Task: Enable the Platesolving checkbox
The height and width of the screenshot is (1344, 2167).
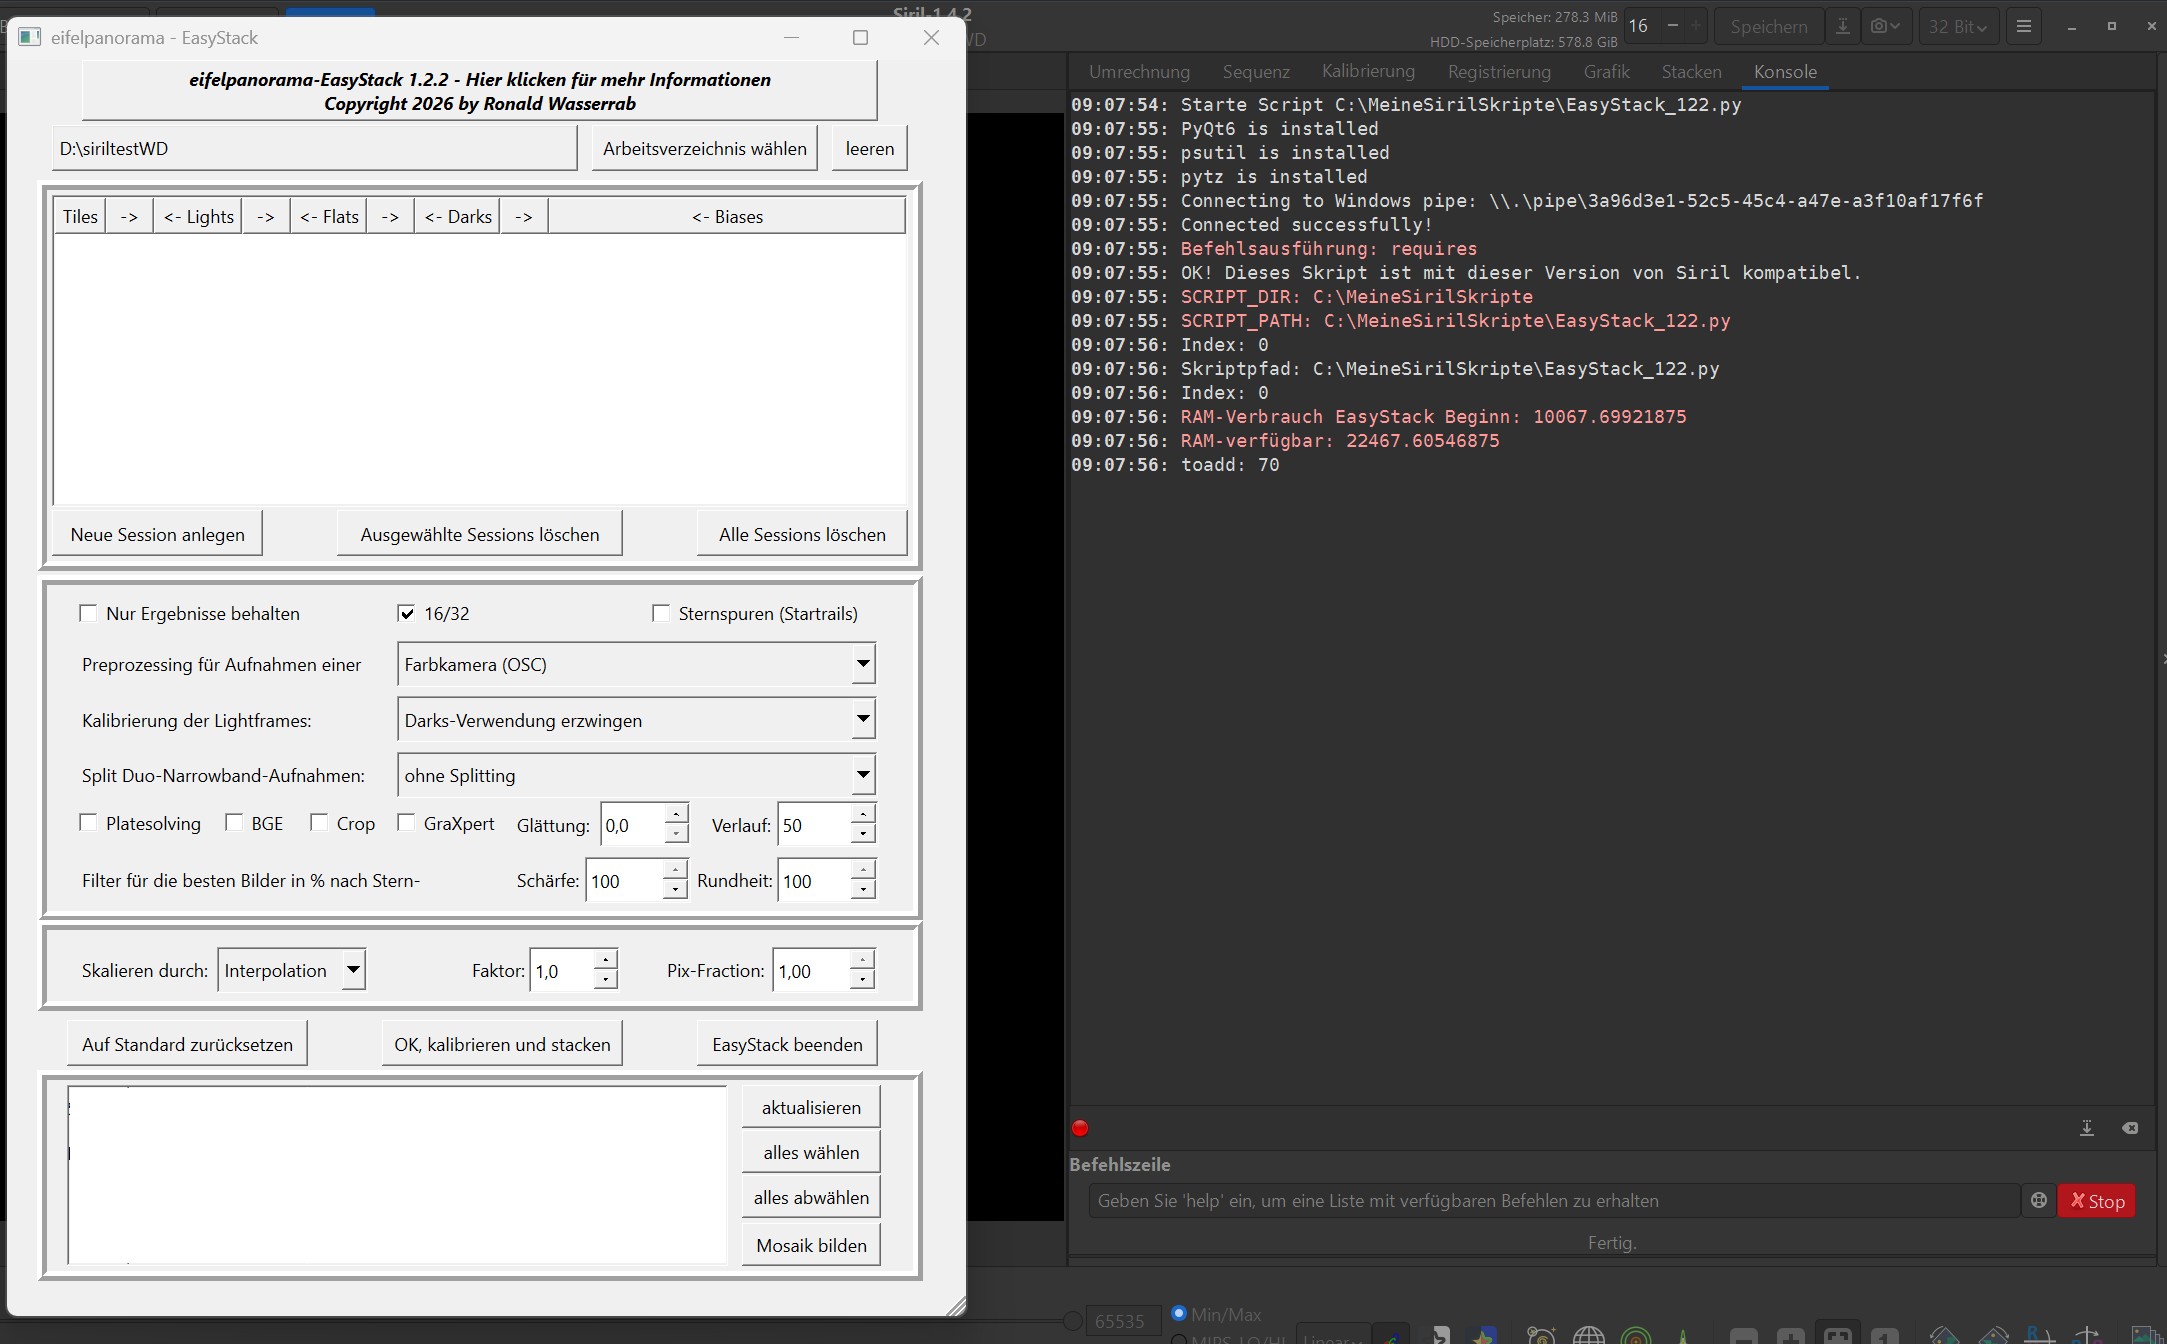Action: (89, 823)
